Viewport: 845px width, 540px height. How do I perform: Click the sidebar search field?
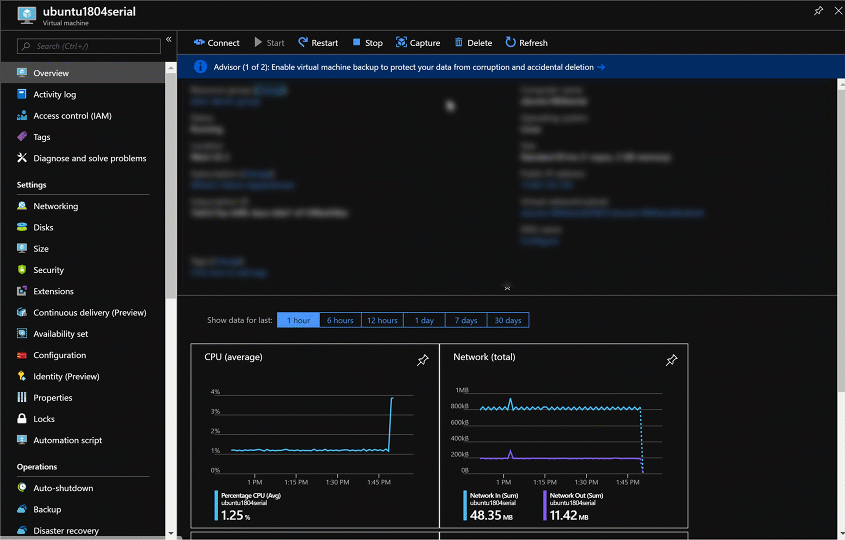(90, 46)
